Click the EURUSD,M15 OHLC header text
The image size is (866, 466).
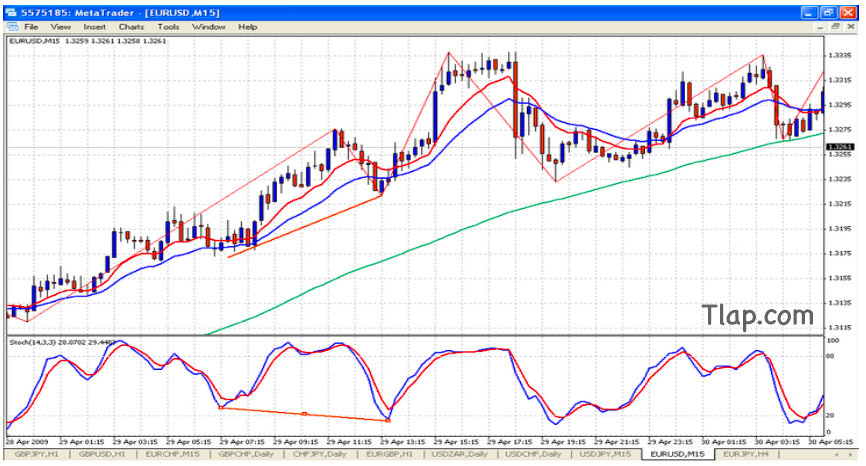click(88, 41)
